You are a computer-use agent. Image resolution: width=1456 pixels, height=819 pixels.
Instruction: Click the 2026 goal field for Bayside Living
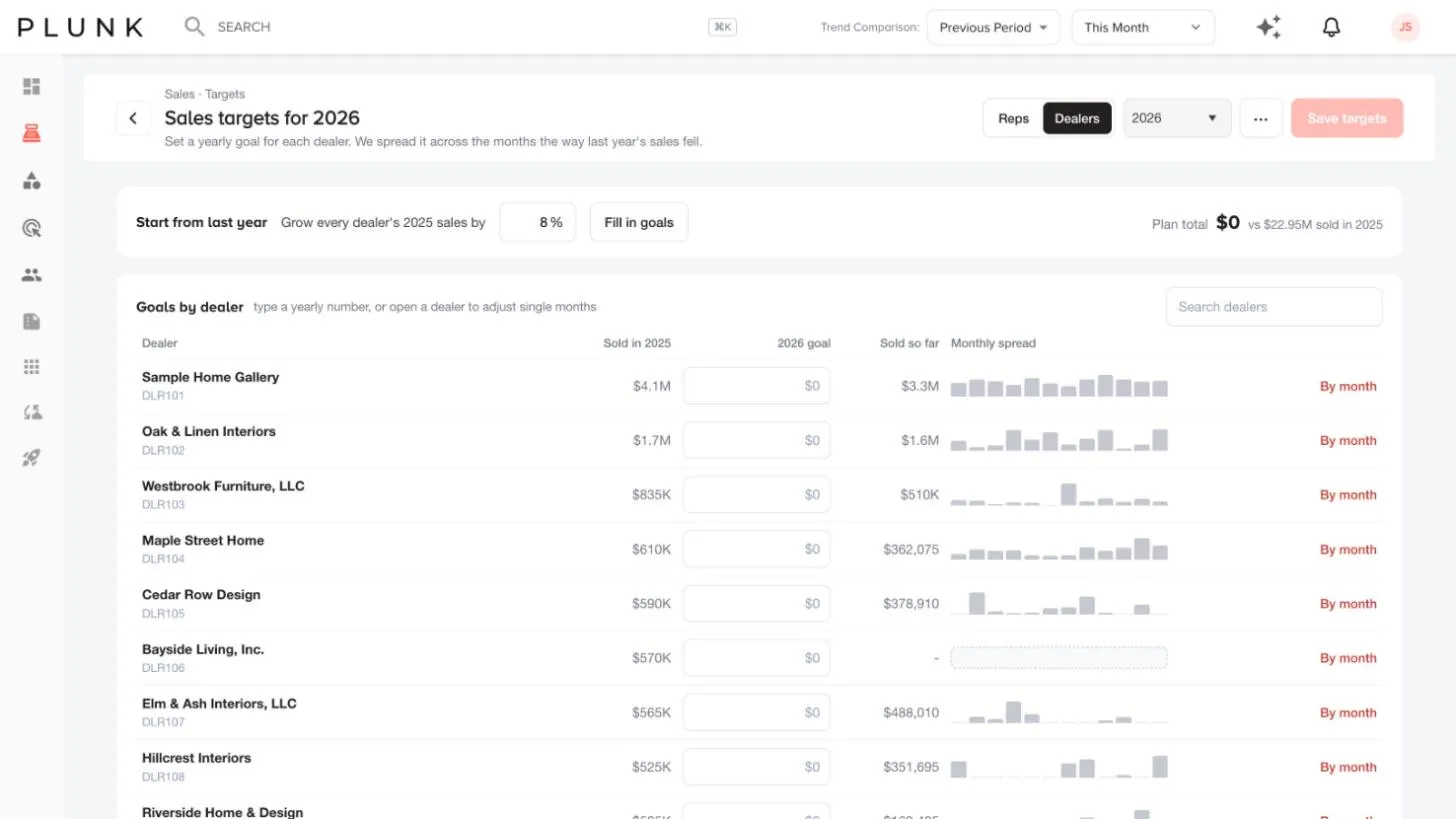(756, 658)
